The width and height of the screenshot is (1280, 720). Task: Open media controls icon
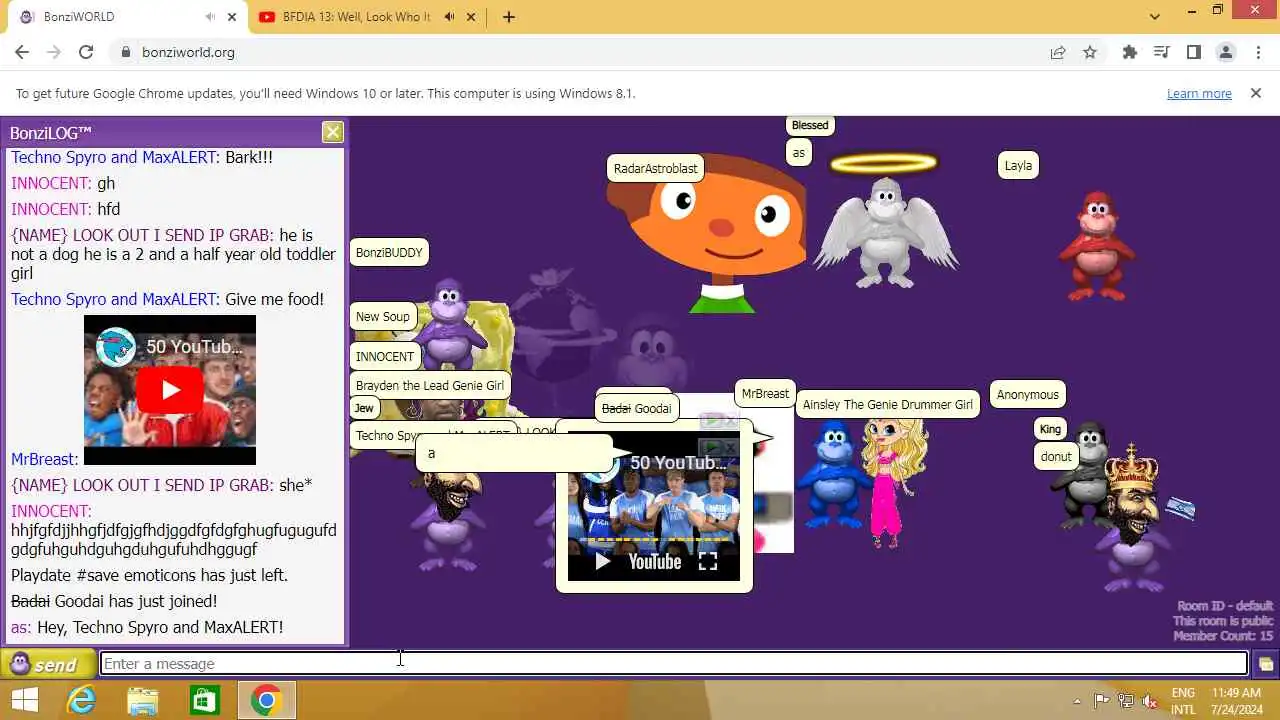pyautogui.click(x=1162, y=52)
